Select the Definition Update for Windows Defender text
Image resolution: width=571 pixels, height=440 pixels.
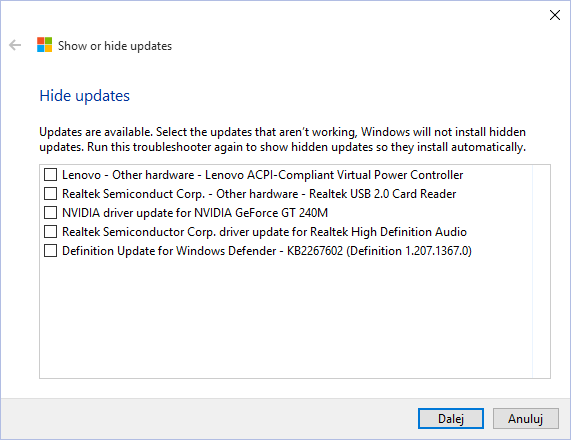(x=267, y=251)
